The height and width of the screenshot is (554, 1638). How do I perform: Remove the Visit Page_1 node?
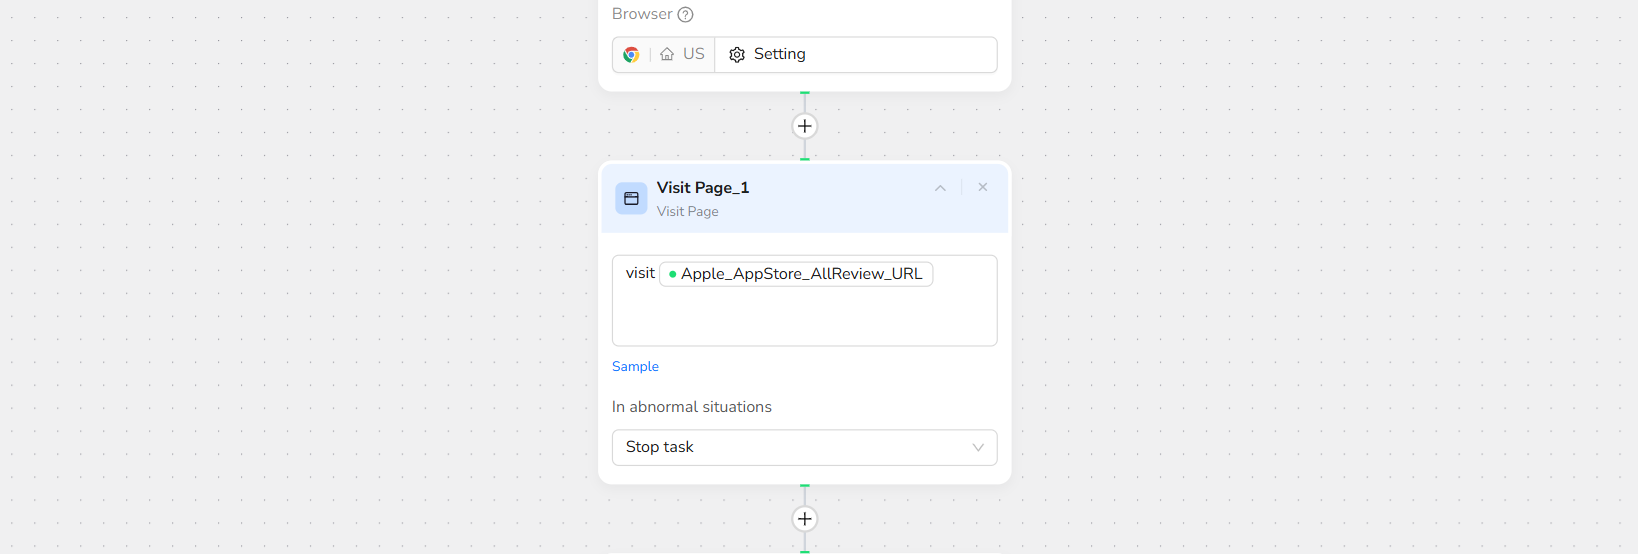983,187
